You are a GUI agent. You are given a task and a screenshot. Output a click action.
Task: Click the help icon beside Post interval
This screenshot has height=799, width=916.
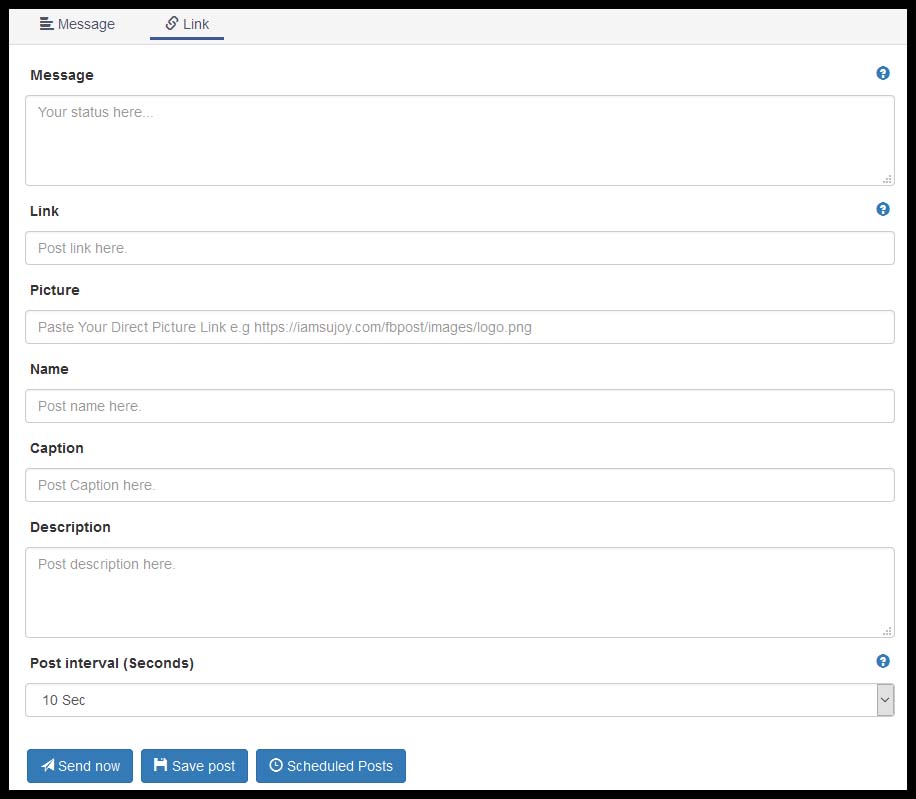coord(883,661)
